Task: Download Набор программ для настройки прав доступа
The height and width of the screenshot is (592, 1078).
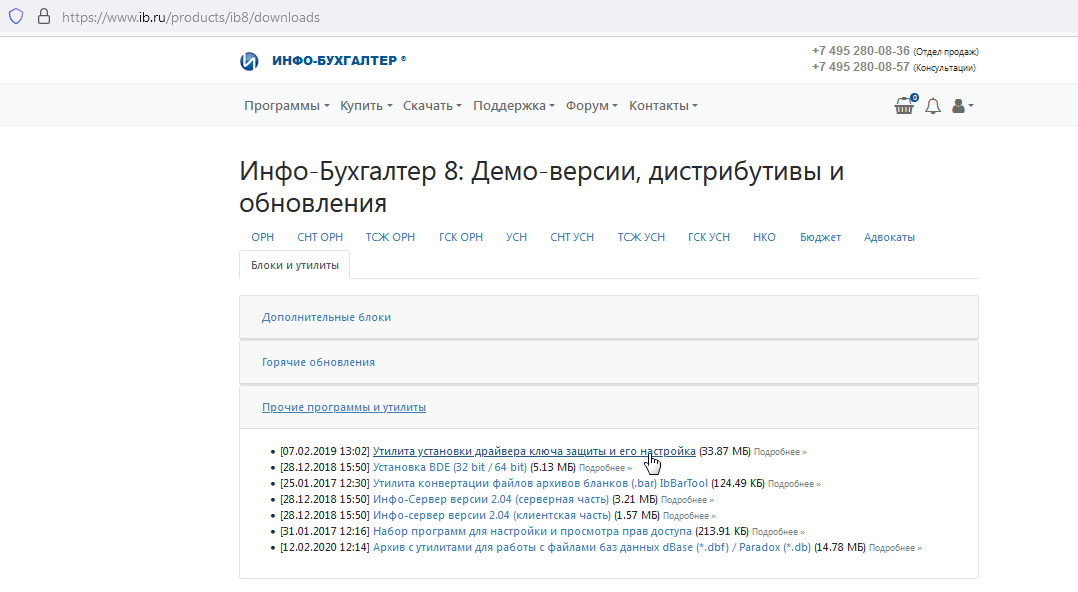Action: pyautogui.click(x=532, y=531)
